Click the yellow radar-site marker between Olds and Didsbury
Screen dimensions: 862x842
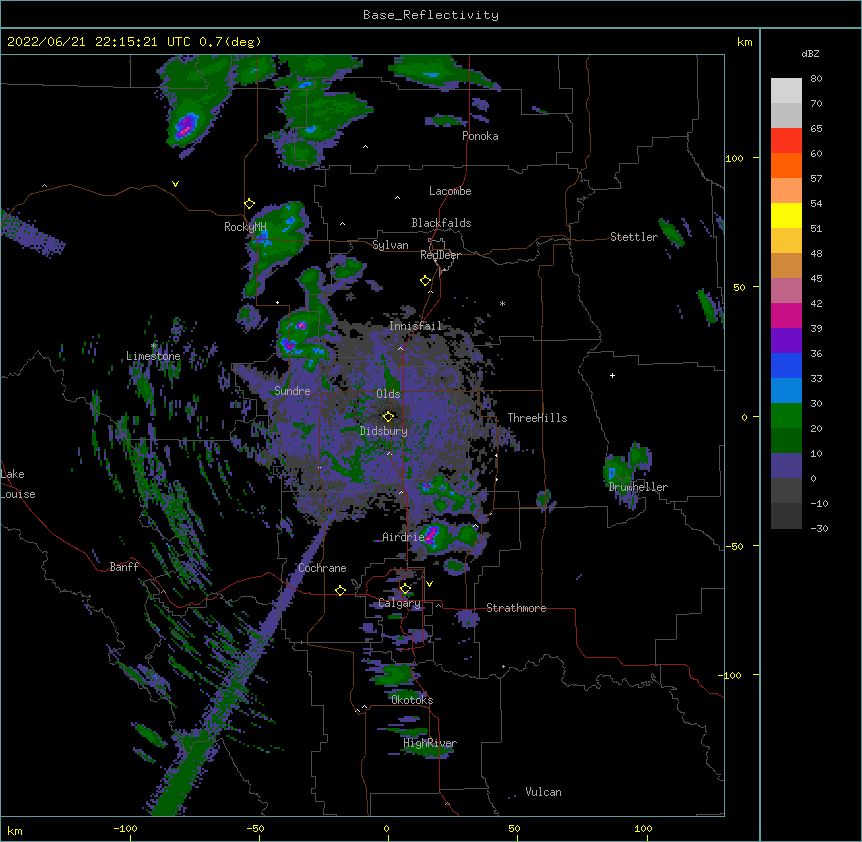point(389,416)
